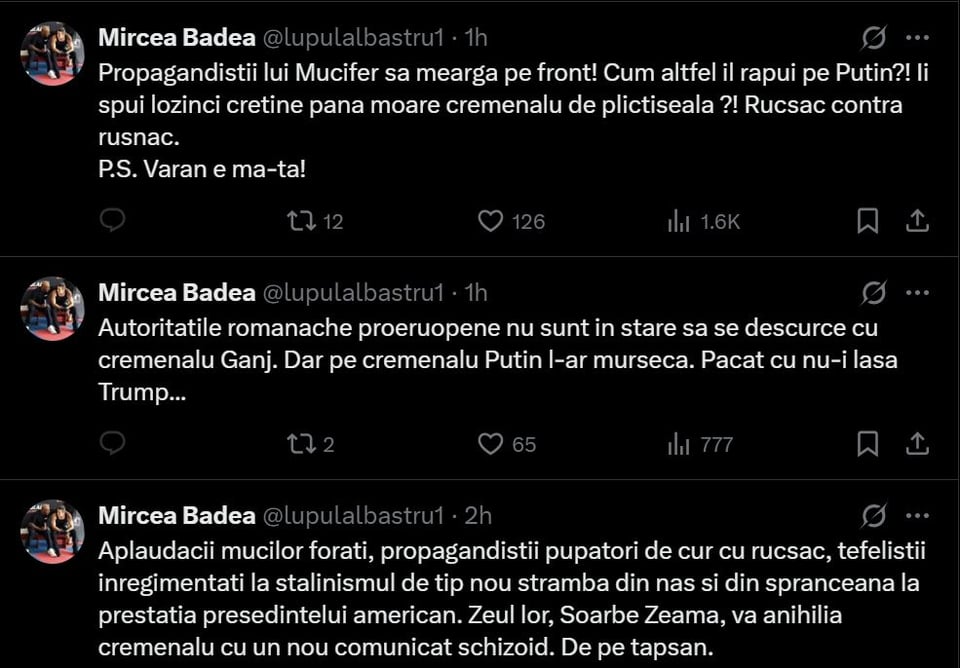This screenshot has width=960, height=668.
Task: Open more options on first tweet
Action: coord(917,38)
